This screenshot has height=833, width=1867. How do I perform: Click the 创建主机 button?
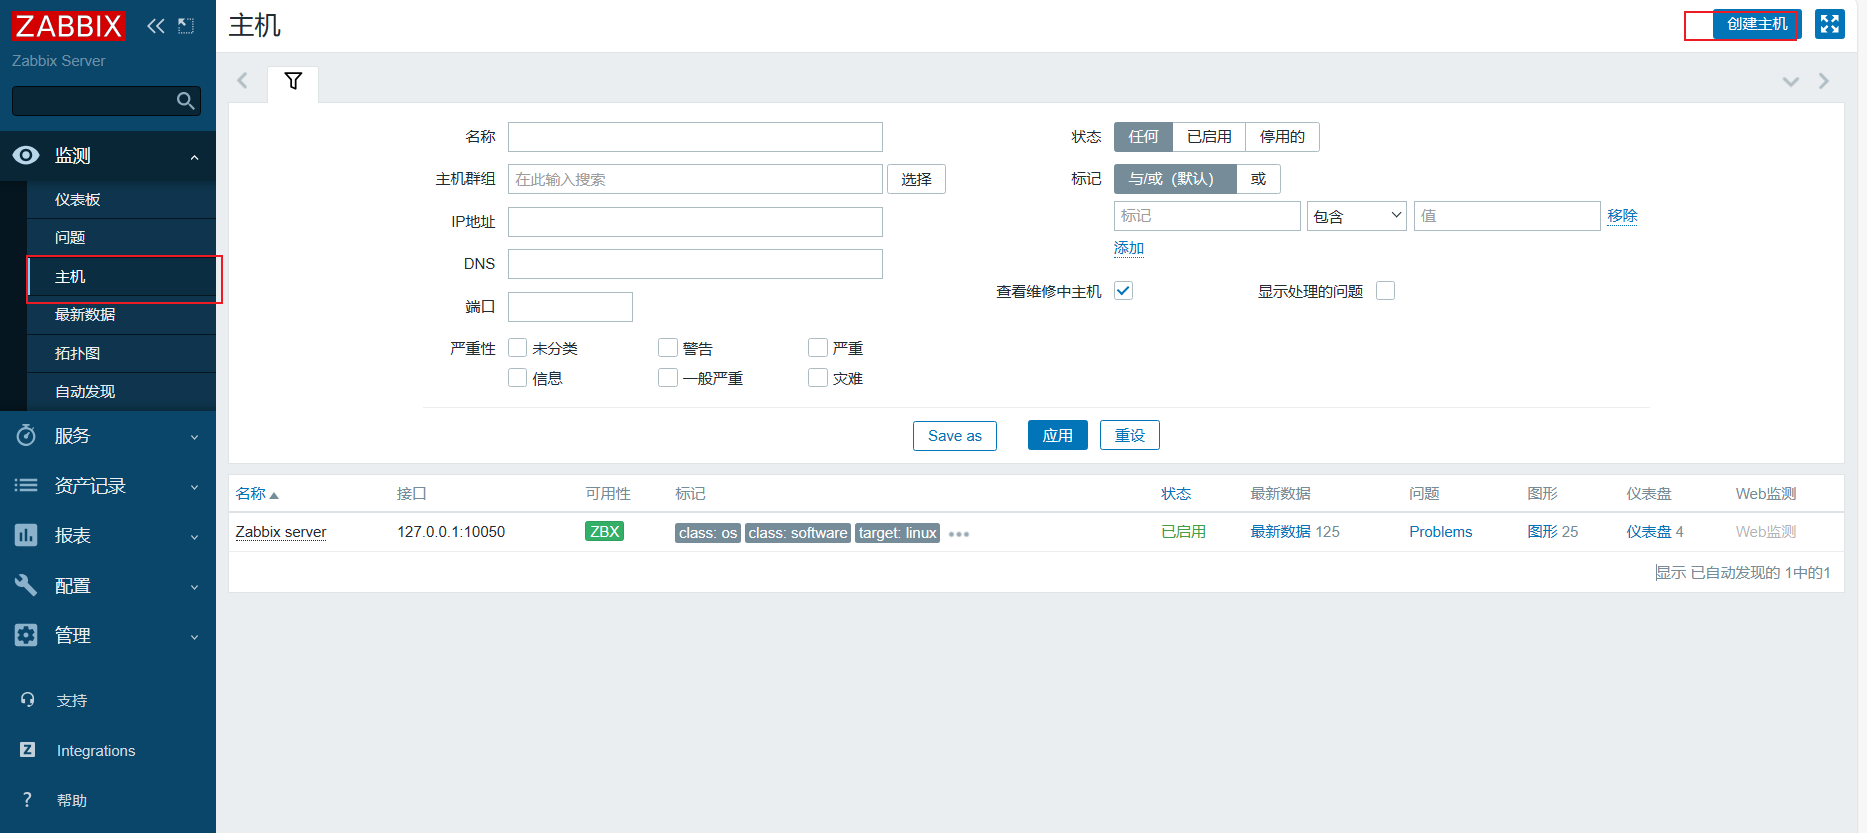(1757, 24)
